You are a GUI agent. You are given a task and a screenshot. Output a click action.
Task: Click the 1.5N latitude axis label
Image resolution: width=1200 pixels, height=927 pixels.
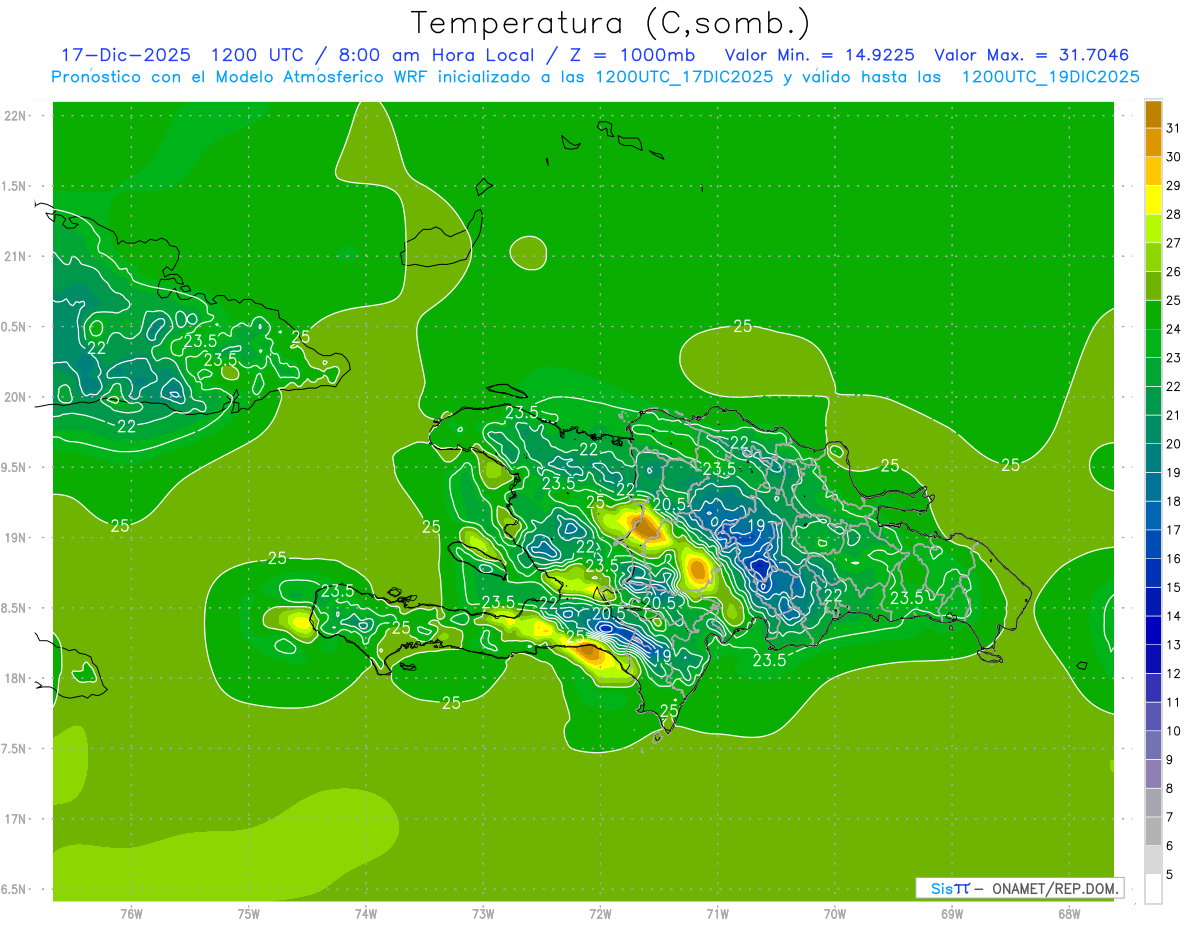tap(16, 186)
